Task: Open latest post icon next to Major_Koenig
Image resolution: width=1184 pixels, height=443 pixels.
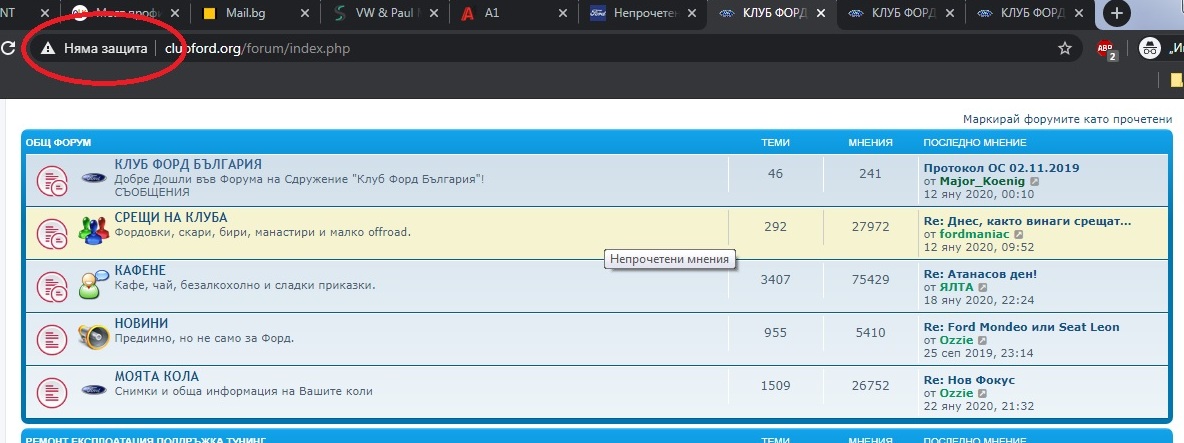Action: [x=1035, y=182]
